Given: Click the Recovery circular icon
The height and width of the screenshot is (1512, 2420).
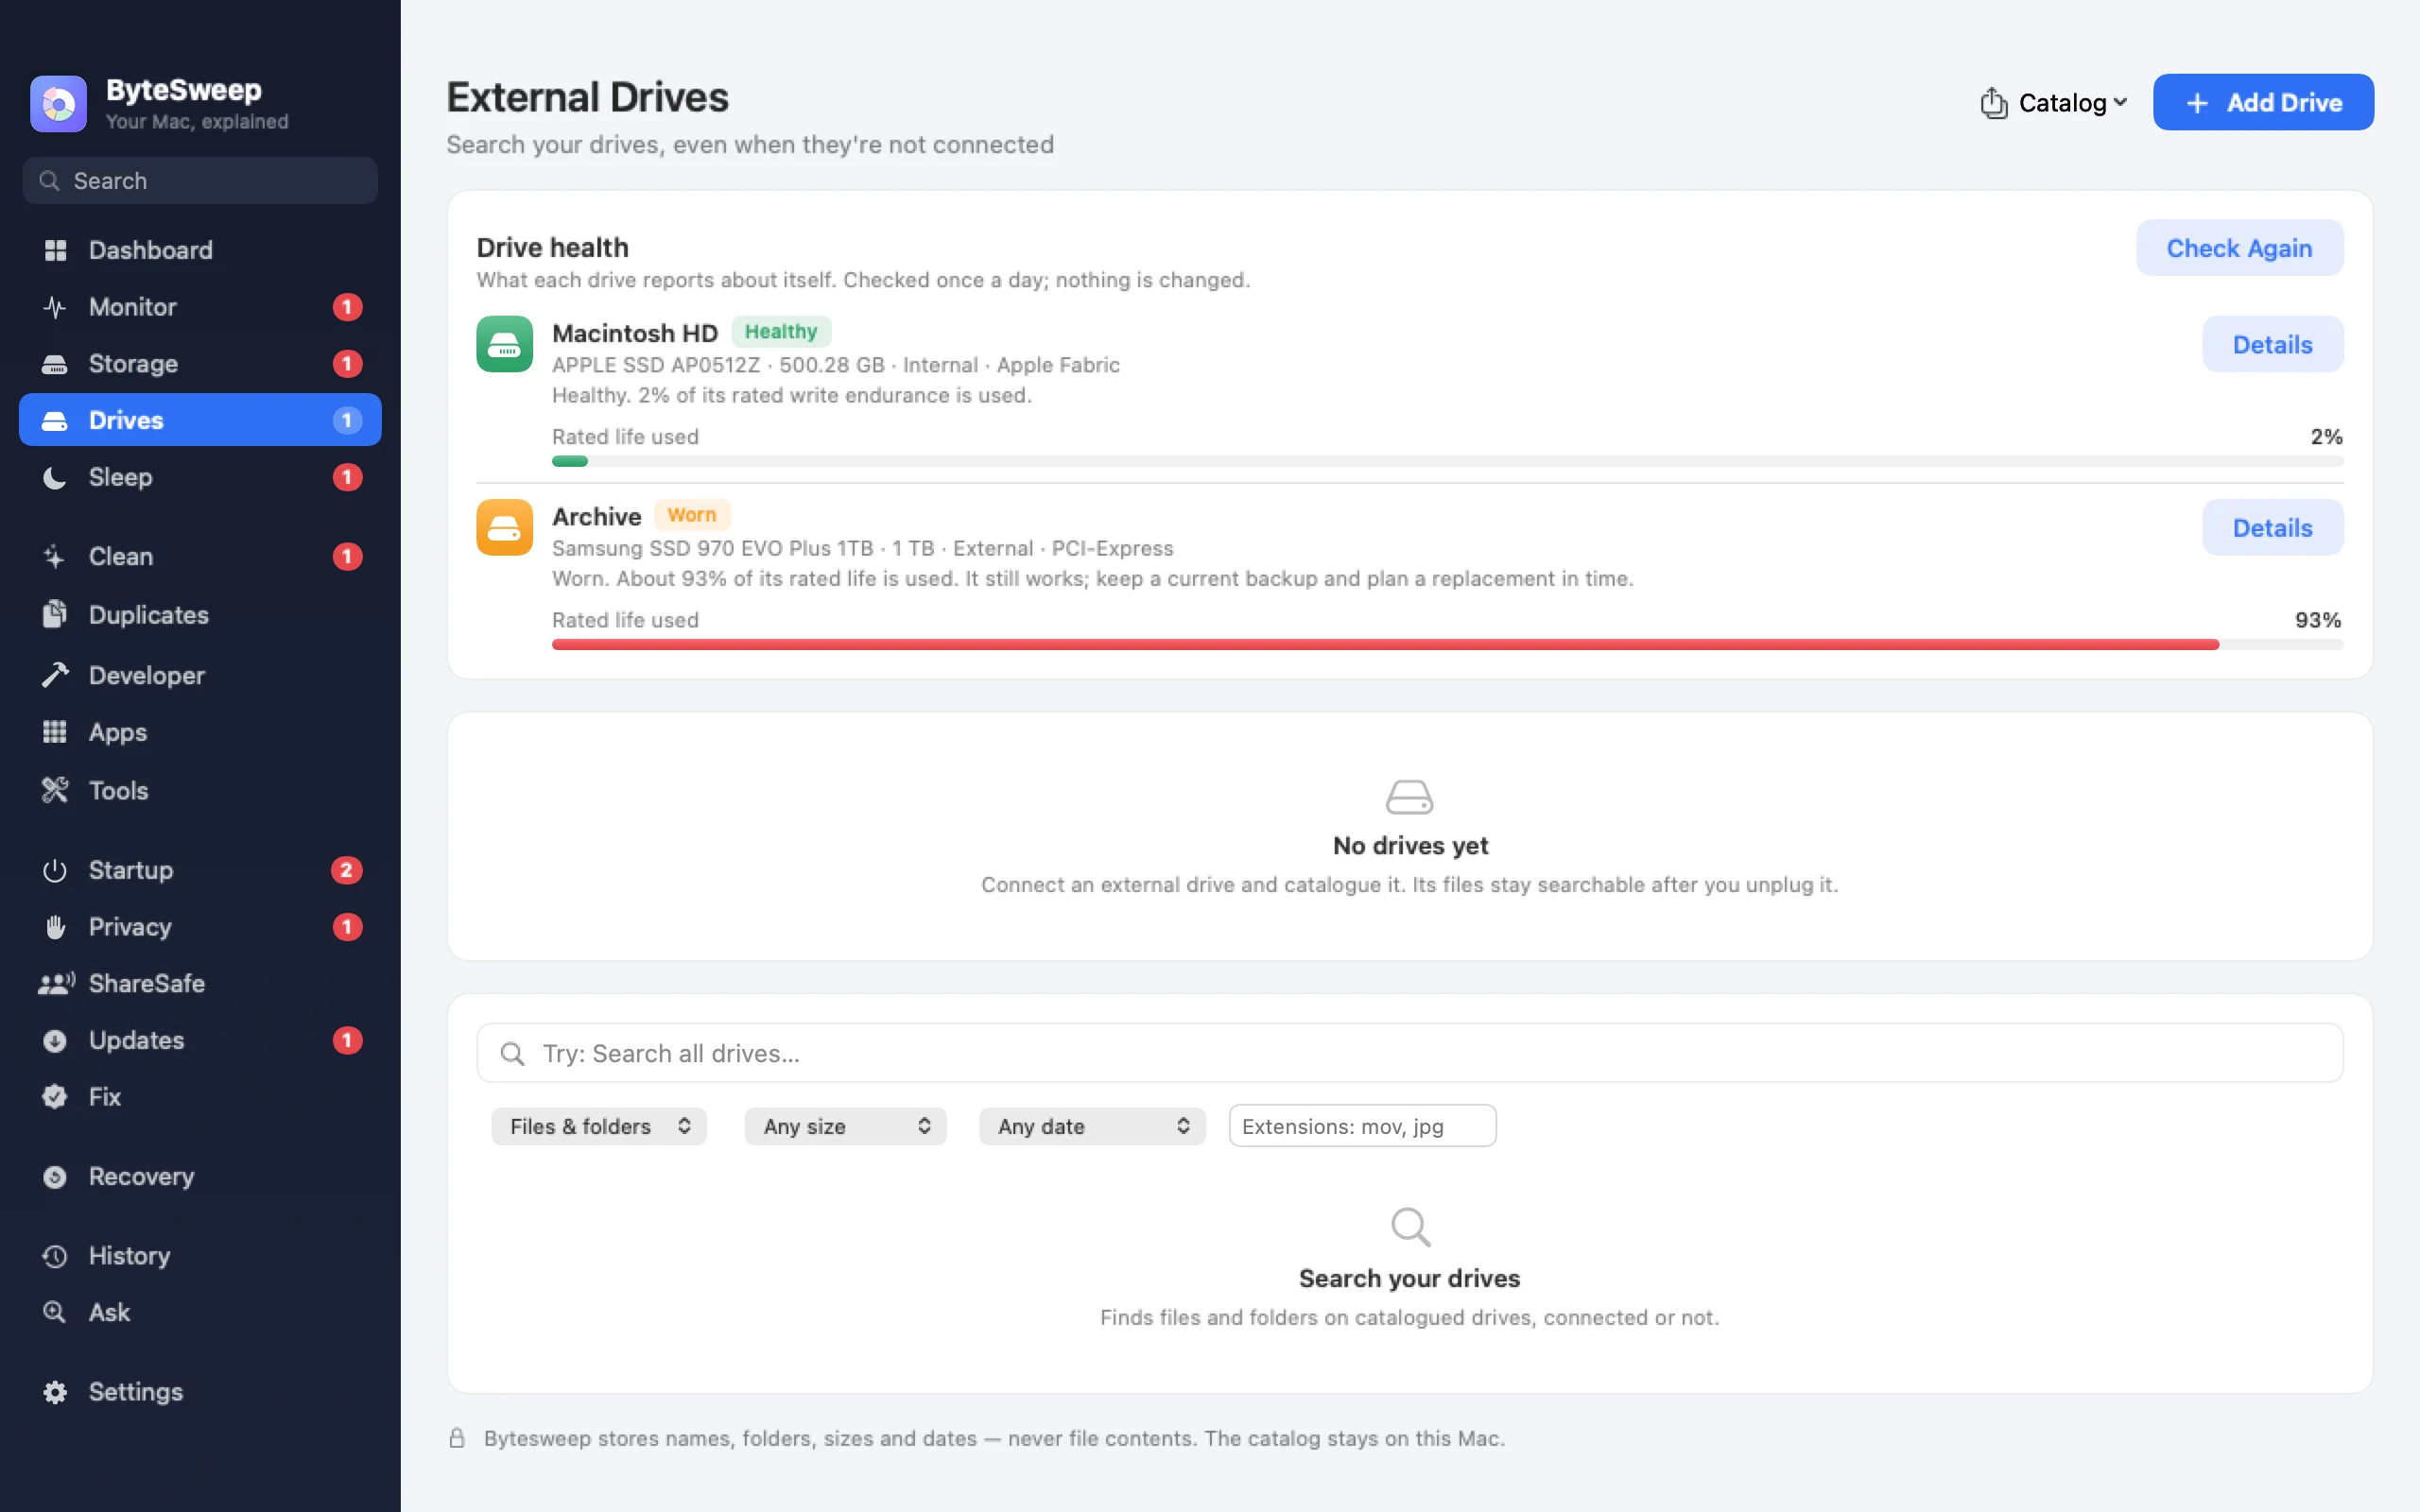Looking at the screenshot, I should pos(55,1177).
